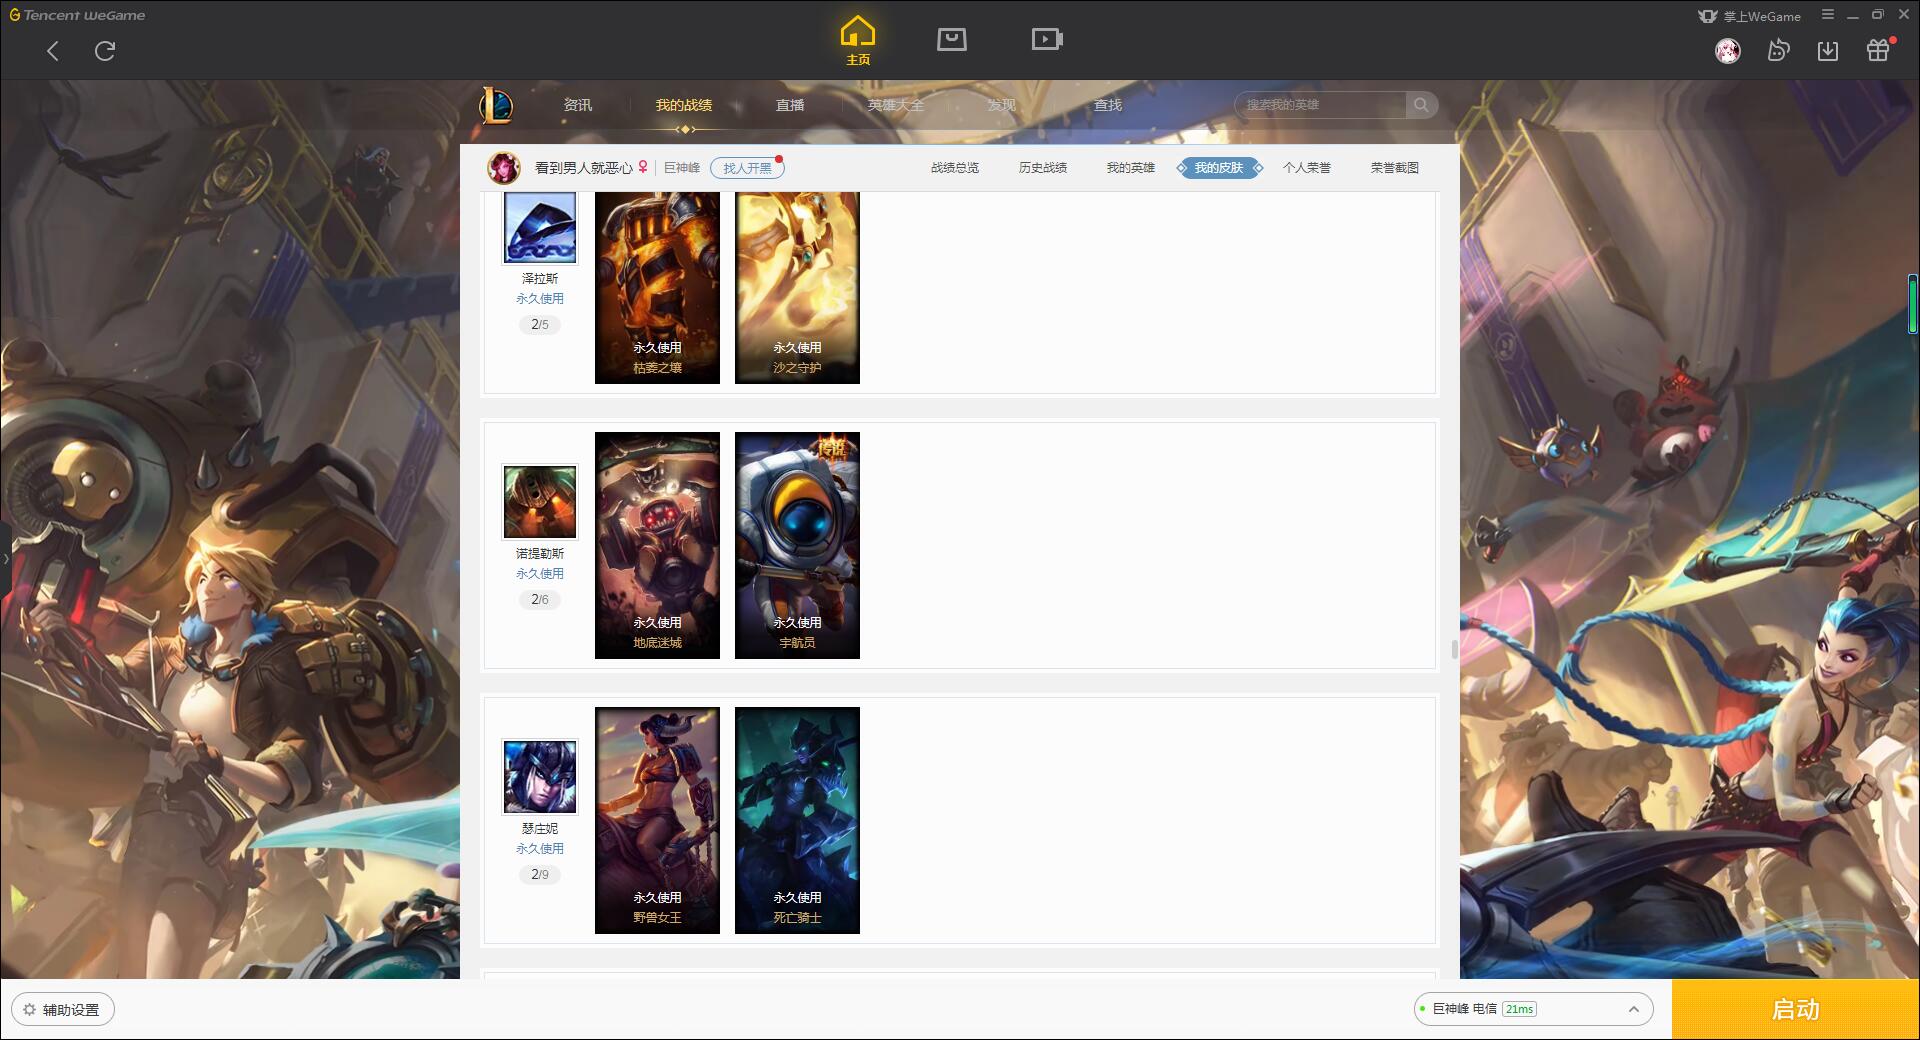Open the 掌上WeGame mobile link
This screenshot has height=1040, width=1920.
pos(1749,16)
